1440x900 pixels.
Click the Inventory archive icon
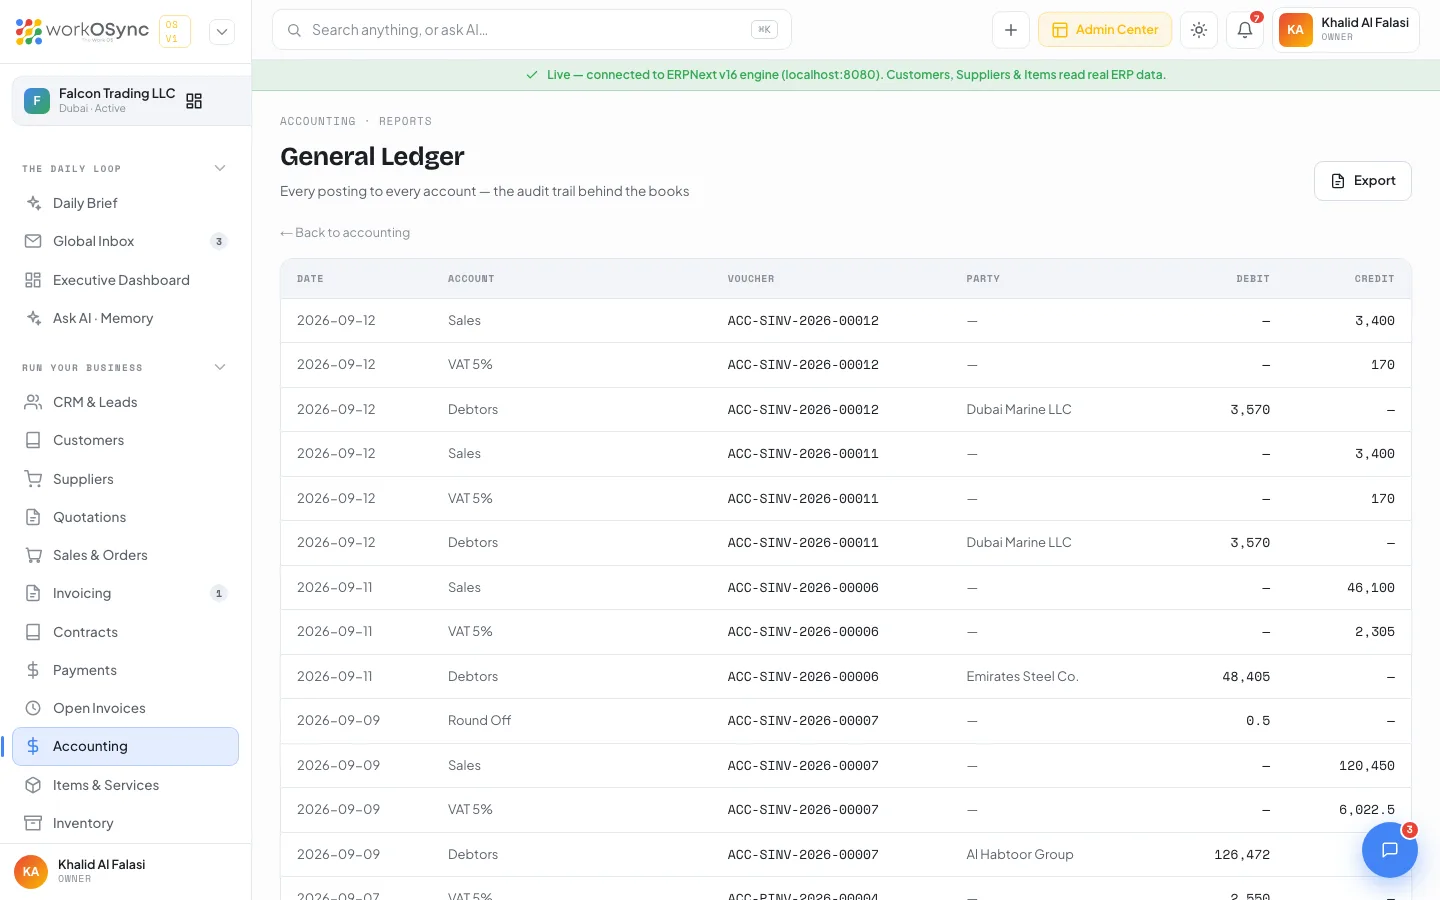[33, 823]
